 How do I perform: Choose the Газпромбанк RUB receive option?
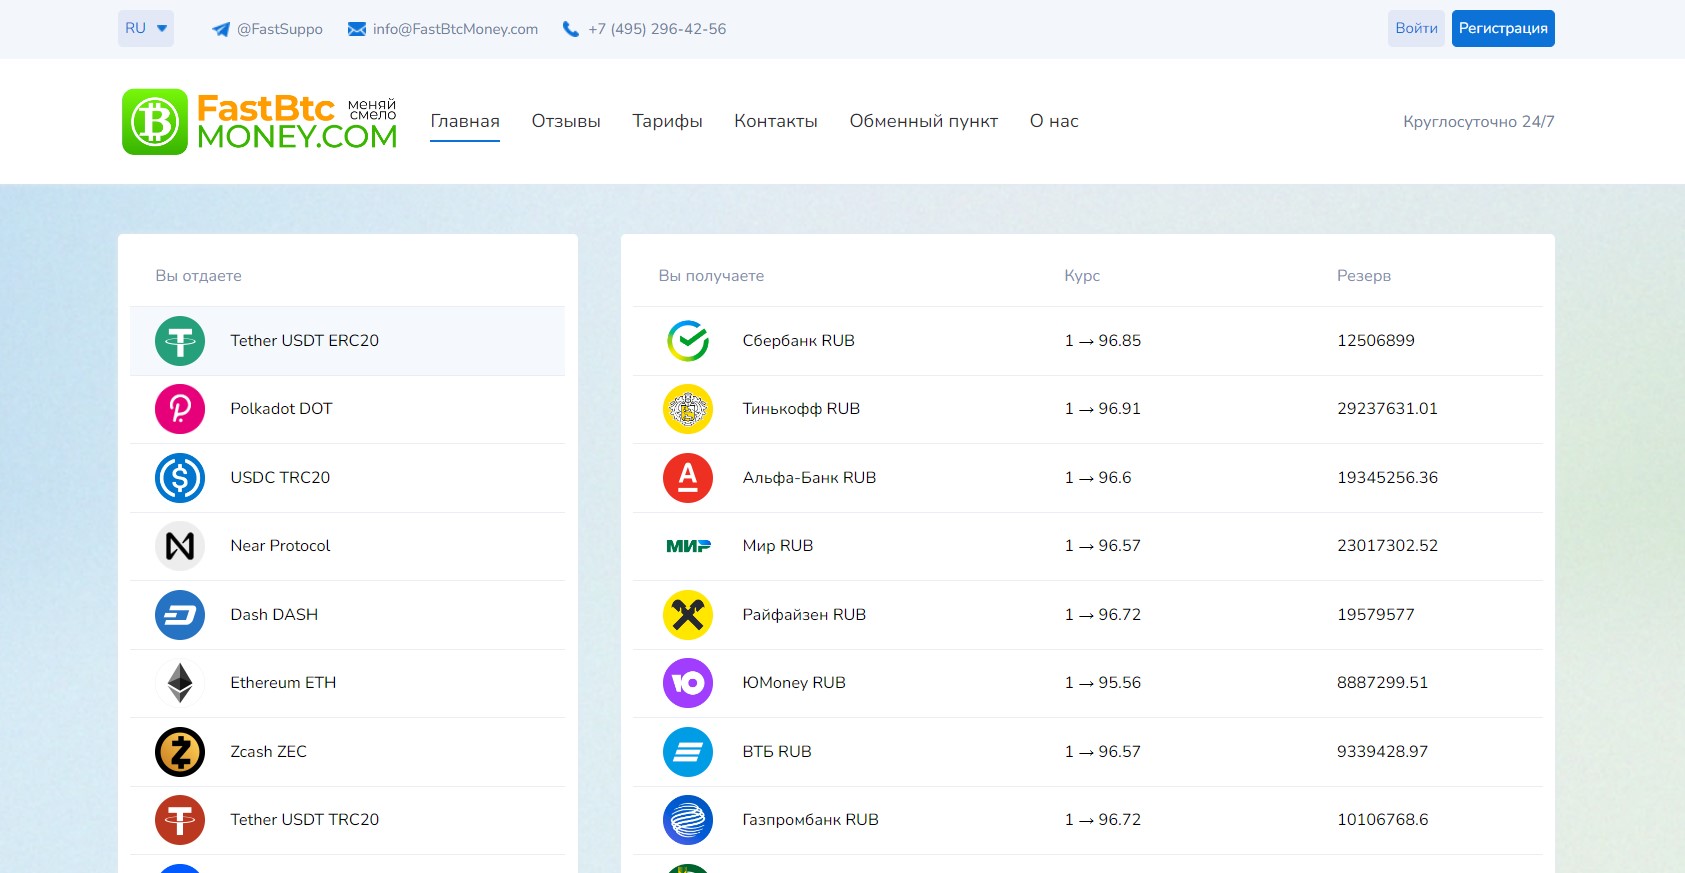(x=810, y=820)
